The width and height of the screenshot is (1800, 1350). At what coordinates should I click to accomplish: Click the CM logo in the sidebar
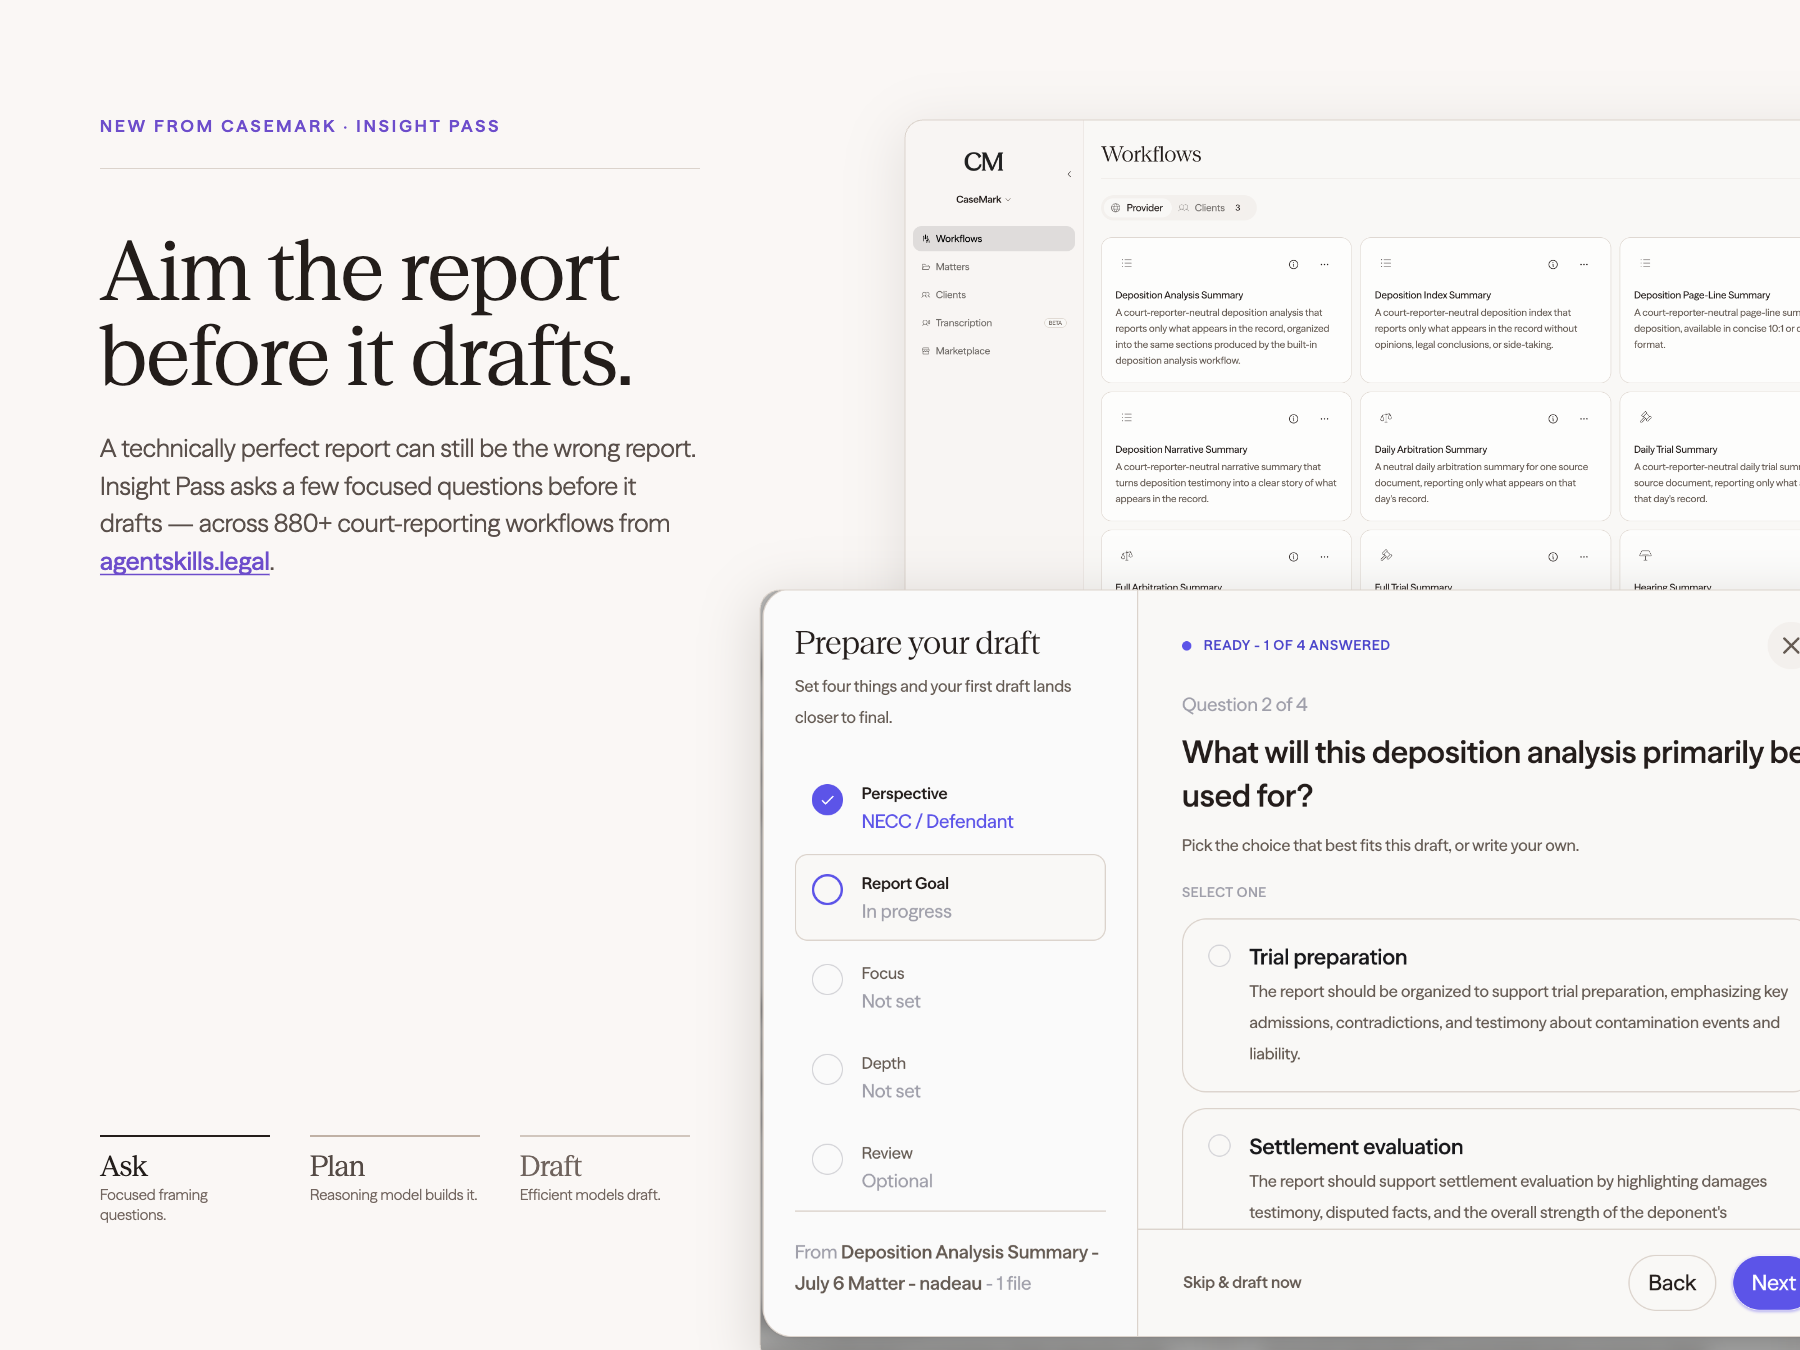pyautogui.click(x=983, y=162)
